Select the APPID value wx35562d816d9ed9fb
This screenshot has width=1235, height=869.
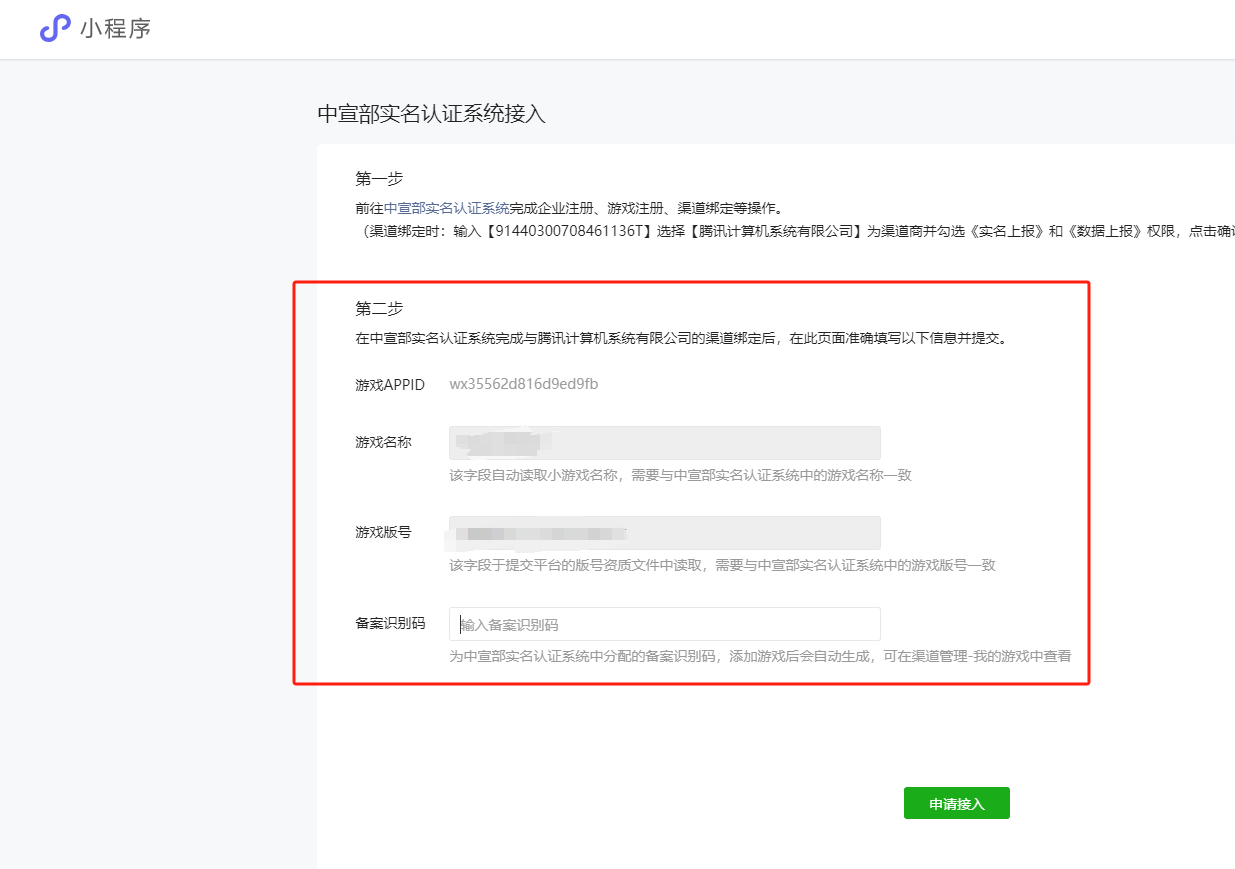[524, 384]
